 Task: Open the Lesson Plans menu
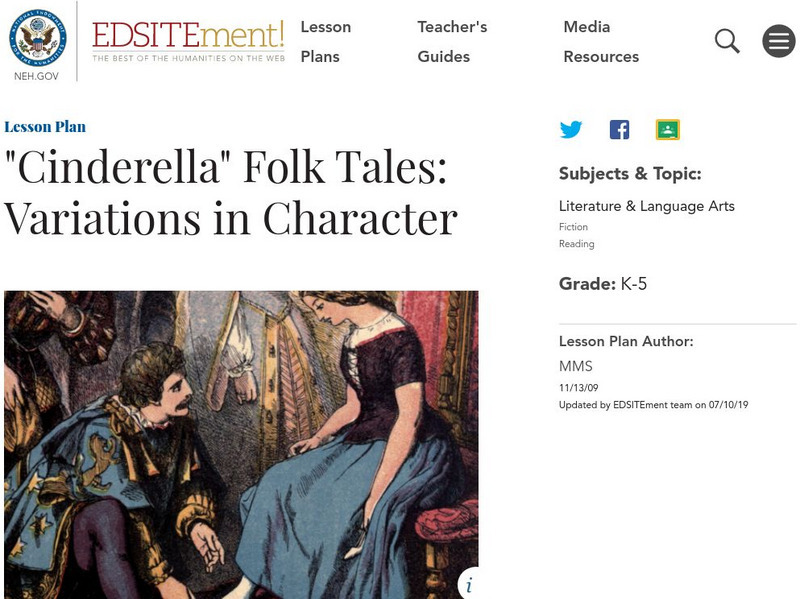(325, 41)
